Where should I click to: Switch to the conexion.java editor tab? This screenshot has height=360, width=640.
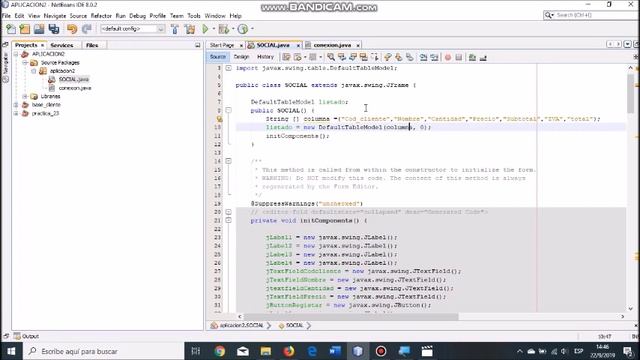[332, 45]
